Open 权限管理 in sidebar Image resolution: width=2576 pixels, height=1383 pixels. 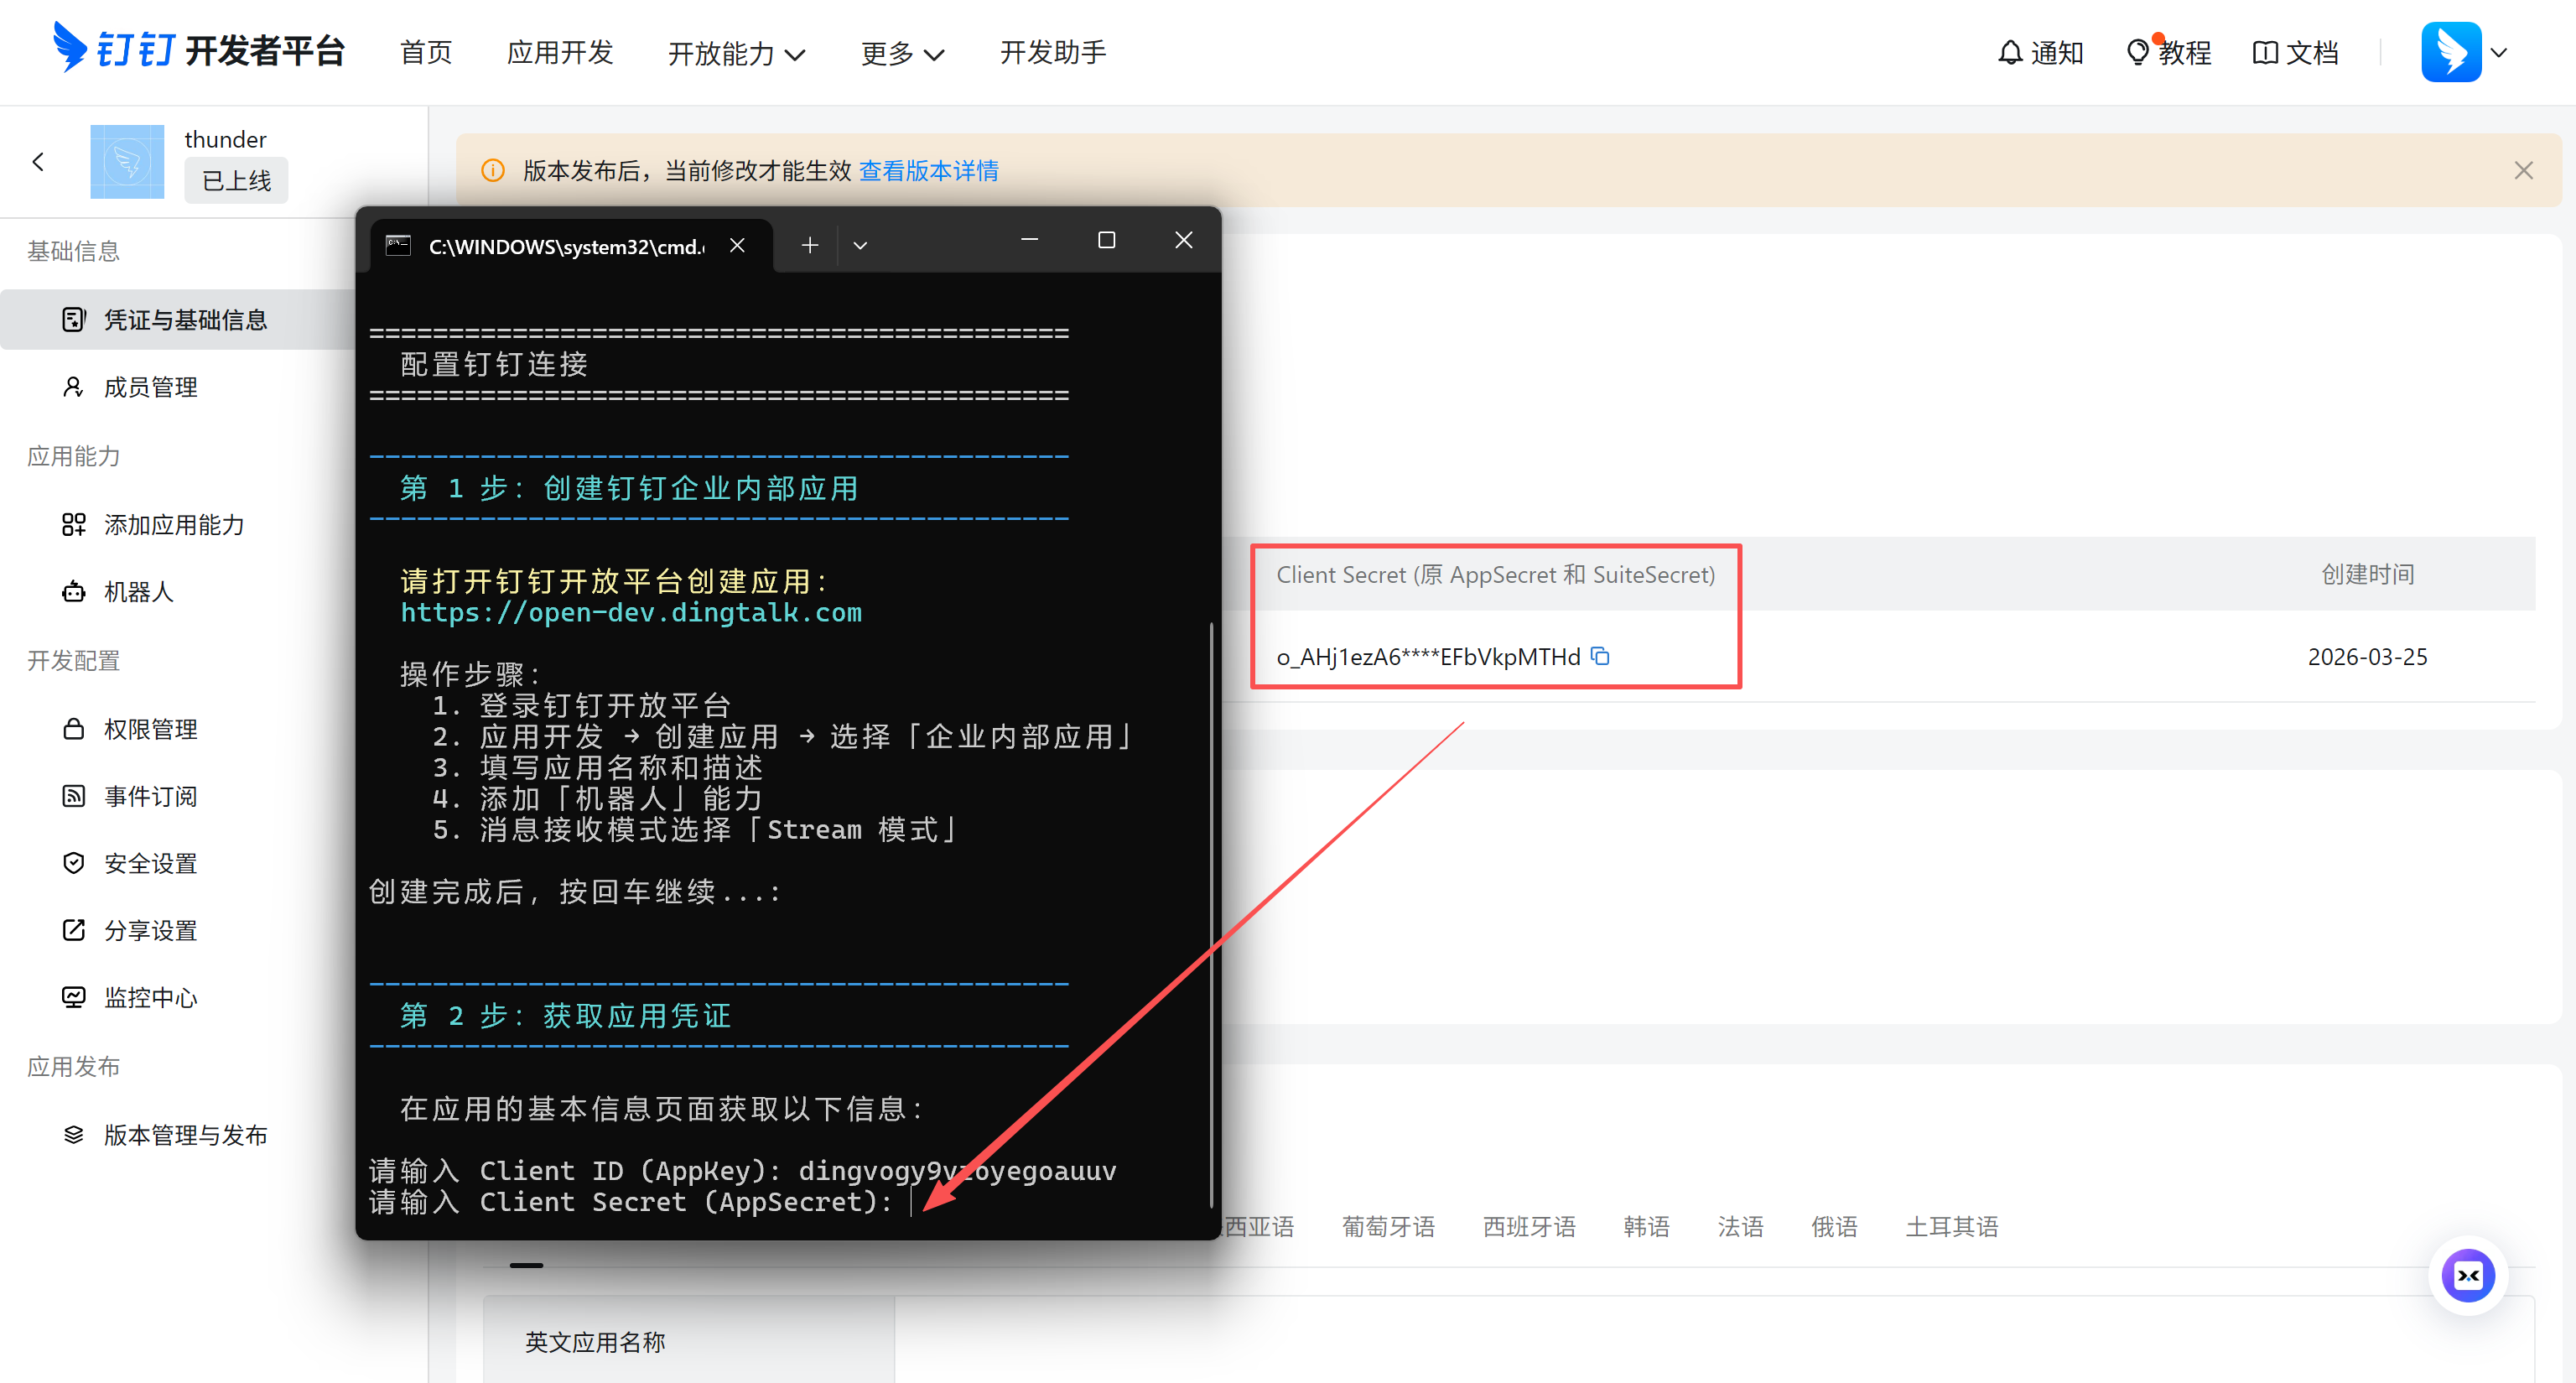tap(150, 729)
